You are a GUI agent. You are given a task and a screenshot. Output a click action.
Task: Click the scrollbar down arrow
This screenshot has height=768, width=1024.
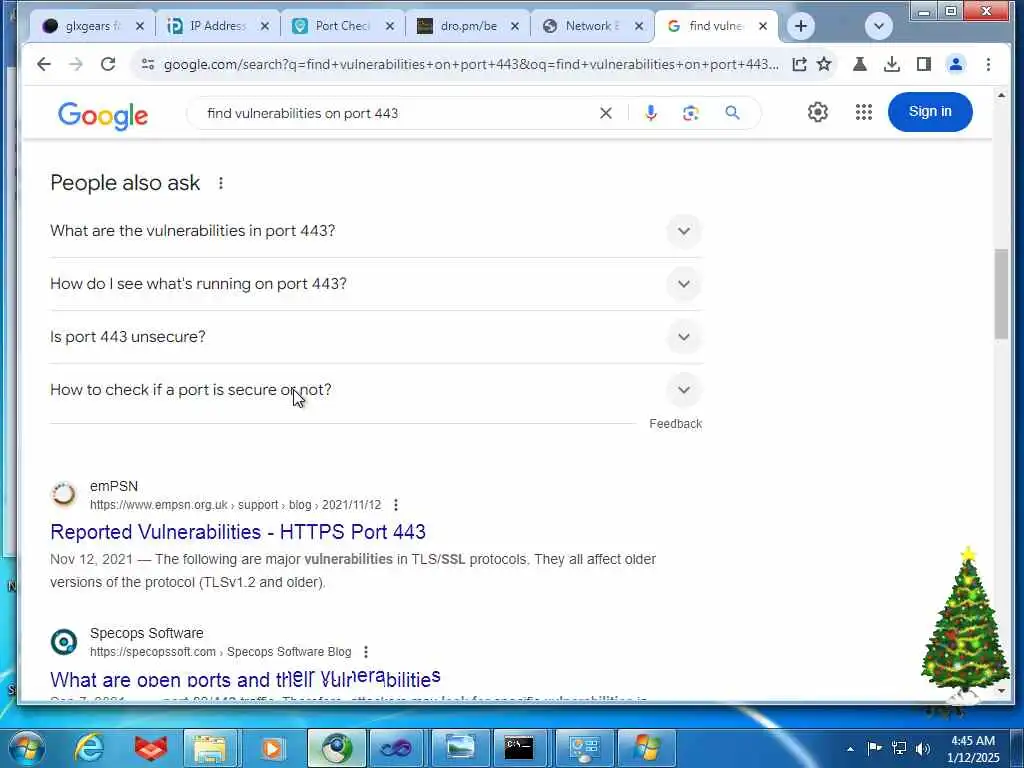tap(1001, 690)
